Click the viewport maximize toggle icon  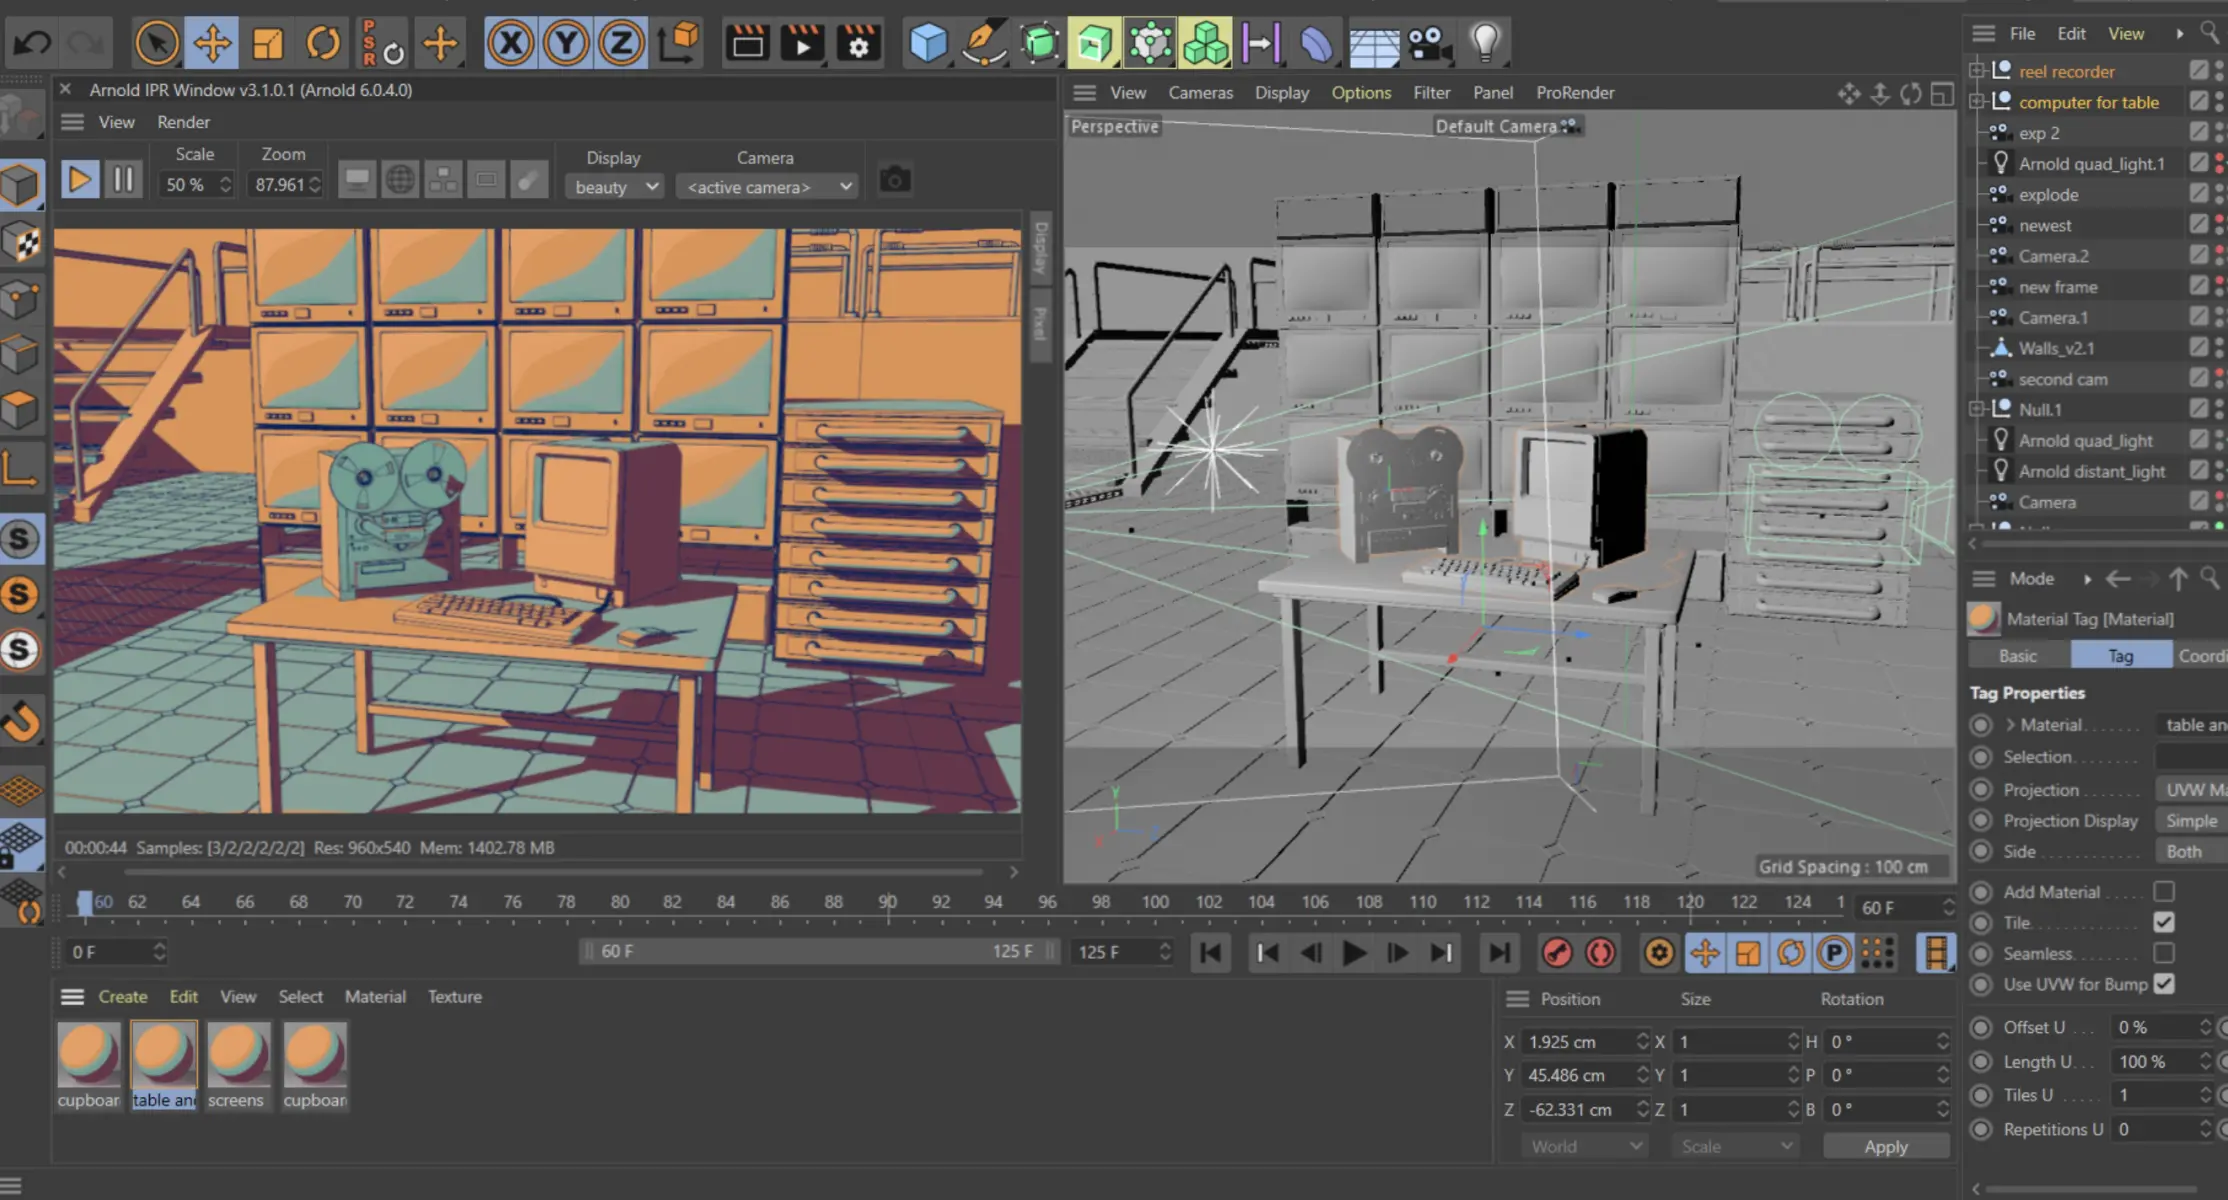[1941, 94]
